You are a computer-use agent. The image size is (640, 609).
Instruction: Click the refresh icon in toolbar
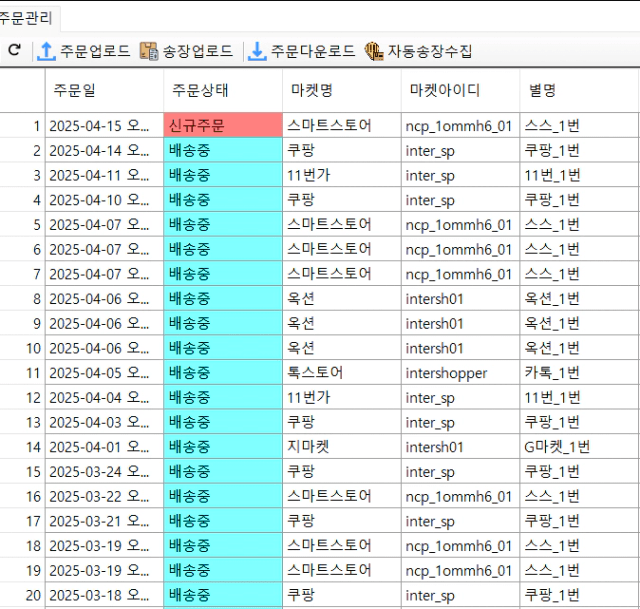15,50
